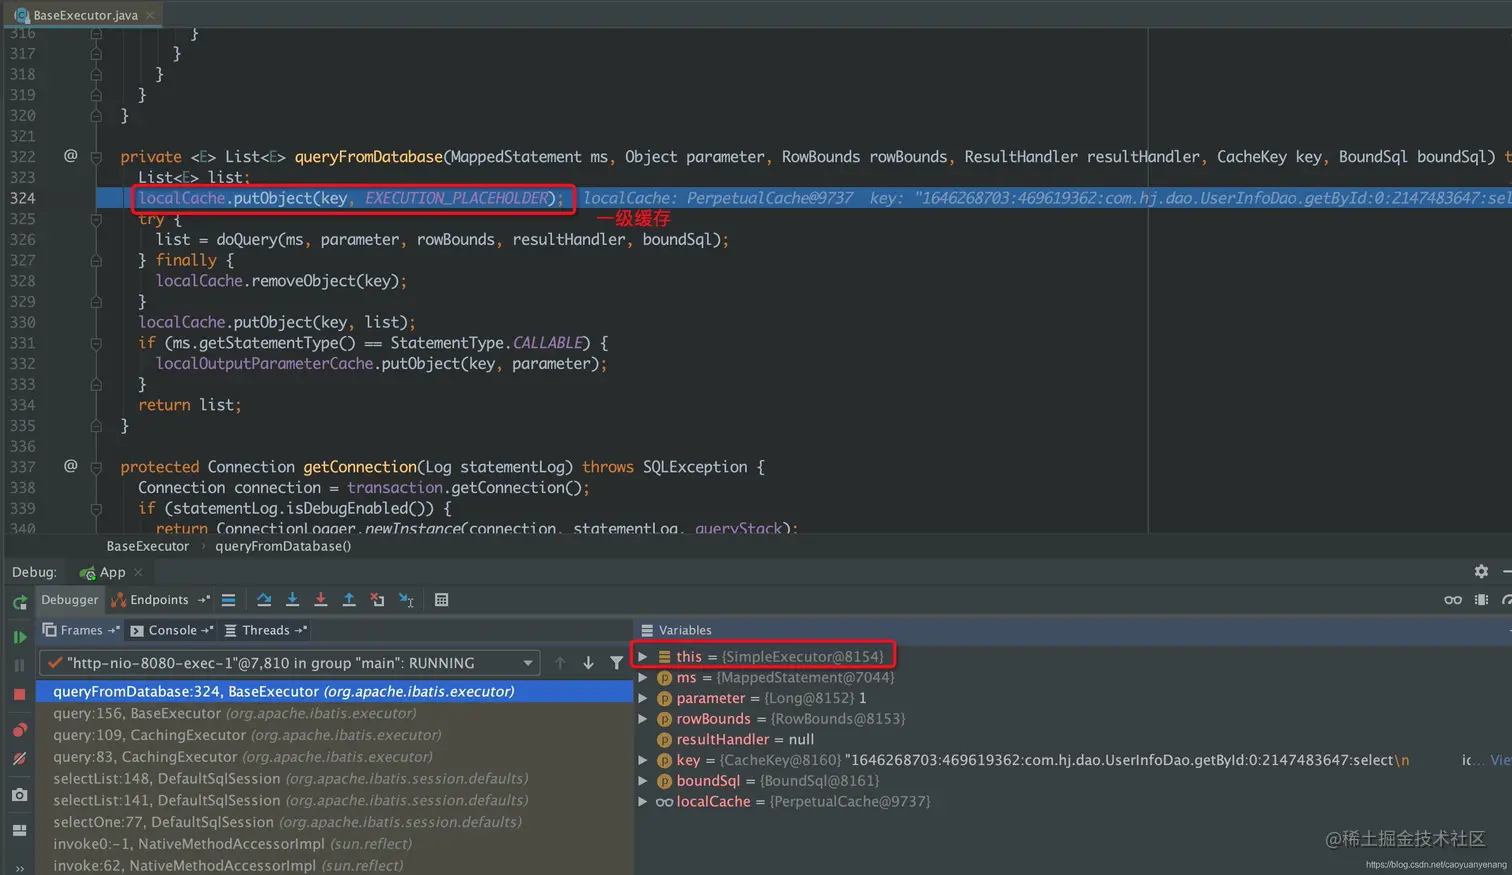
Task: Expand the 'rowBounds' variable node
Action: click(x=643, y=719)
